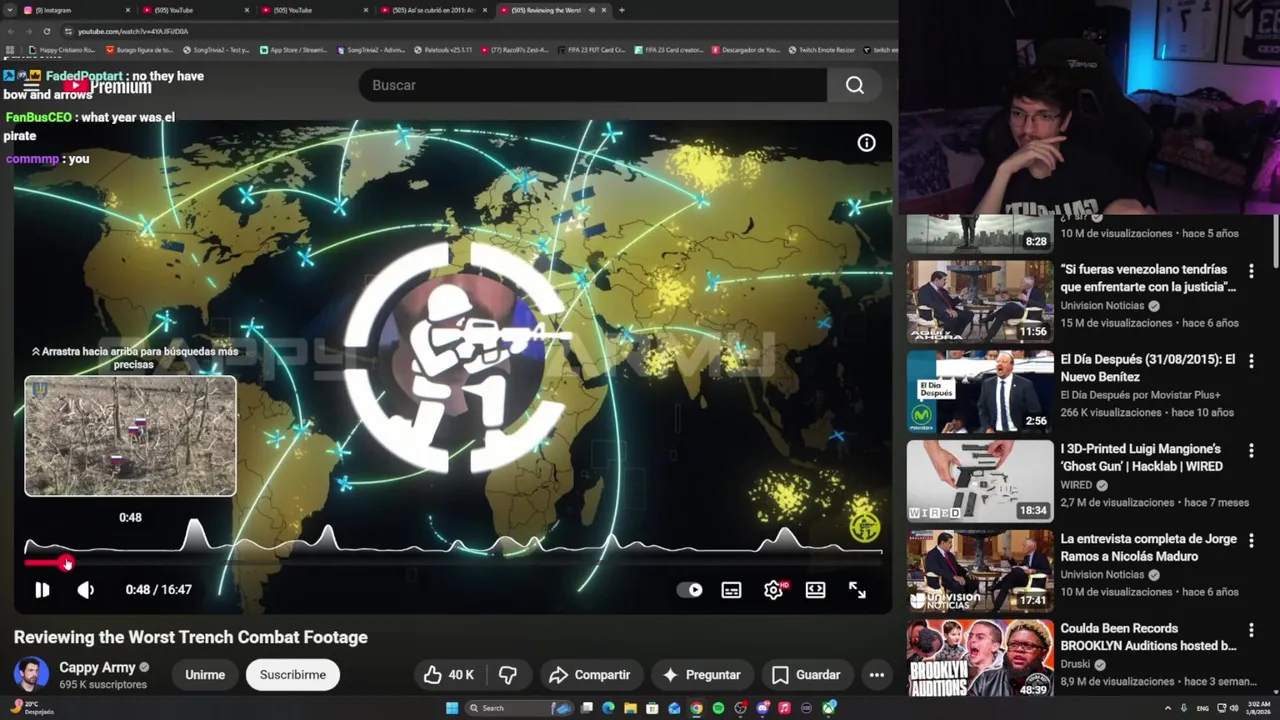Open the tab search dropdown arrow
Viewport: 1280px width, 720px height.
tap(9, 10)
